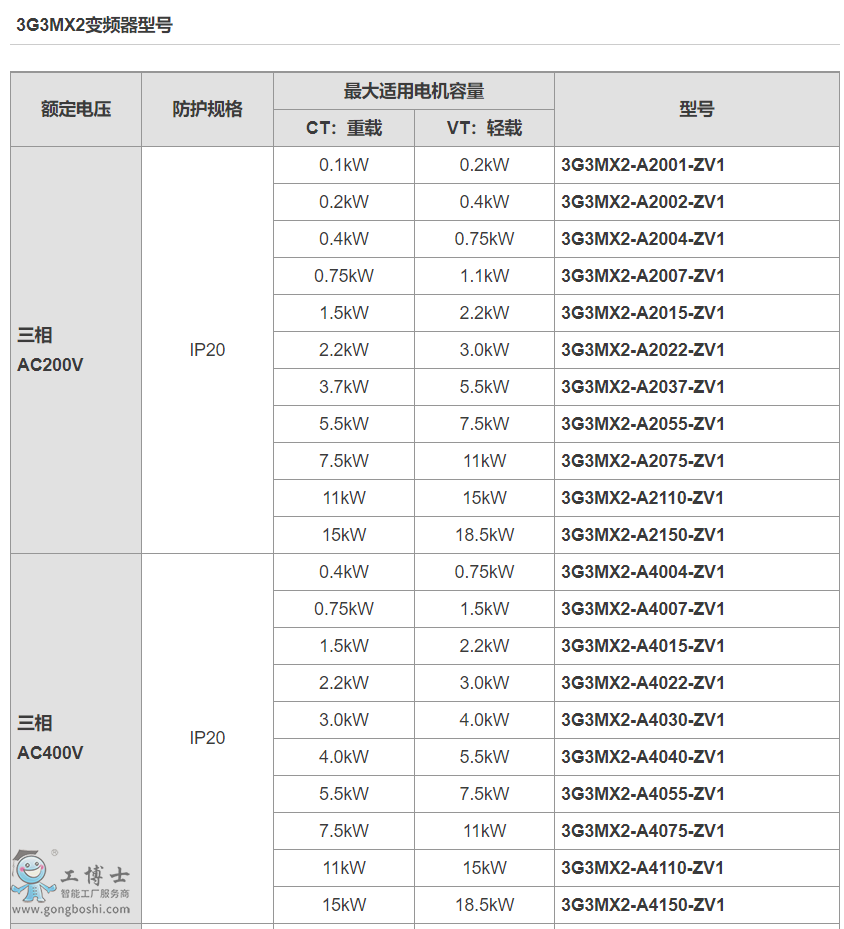Click VT value 7.5kW for A2055
This screenshot has width=844, height=929.
click(x=484, y=424)
